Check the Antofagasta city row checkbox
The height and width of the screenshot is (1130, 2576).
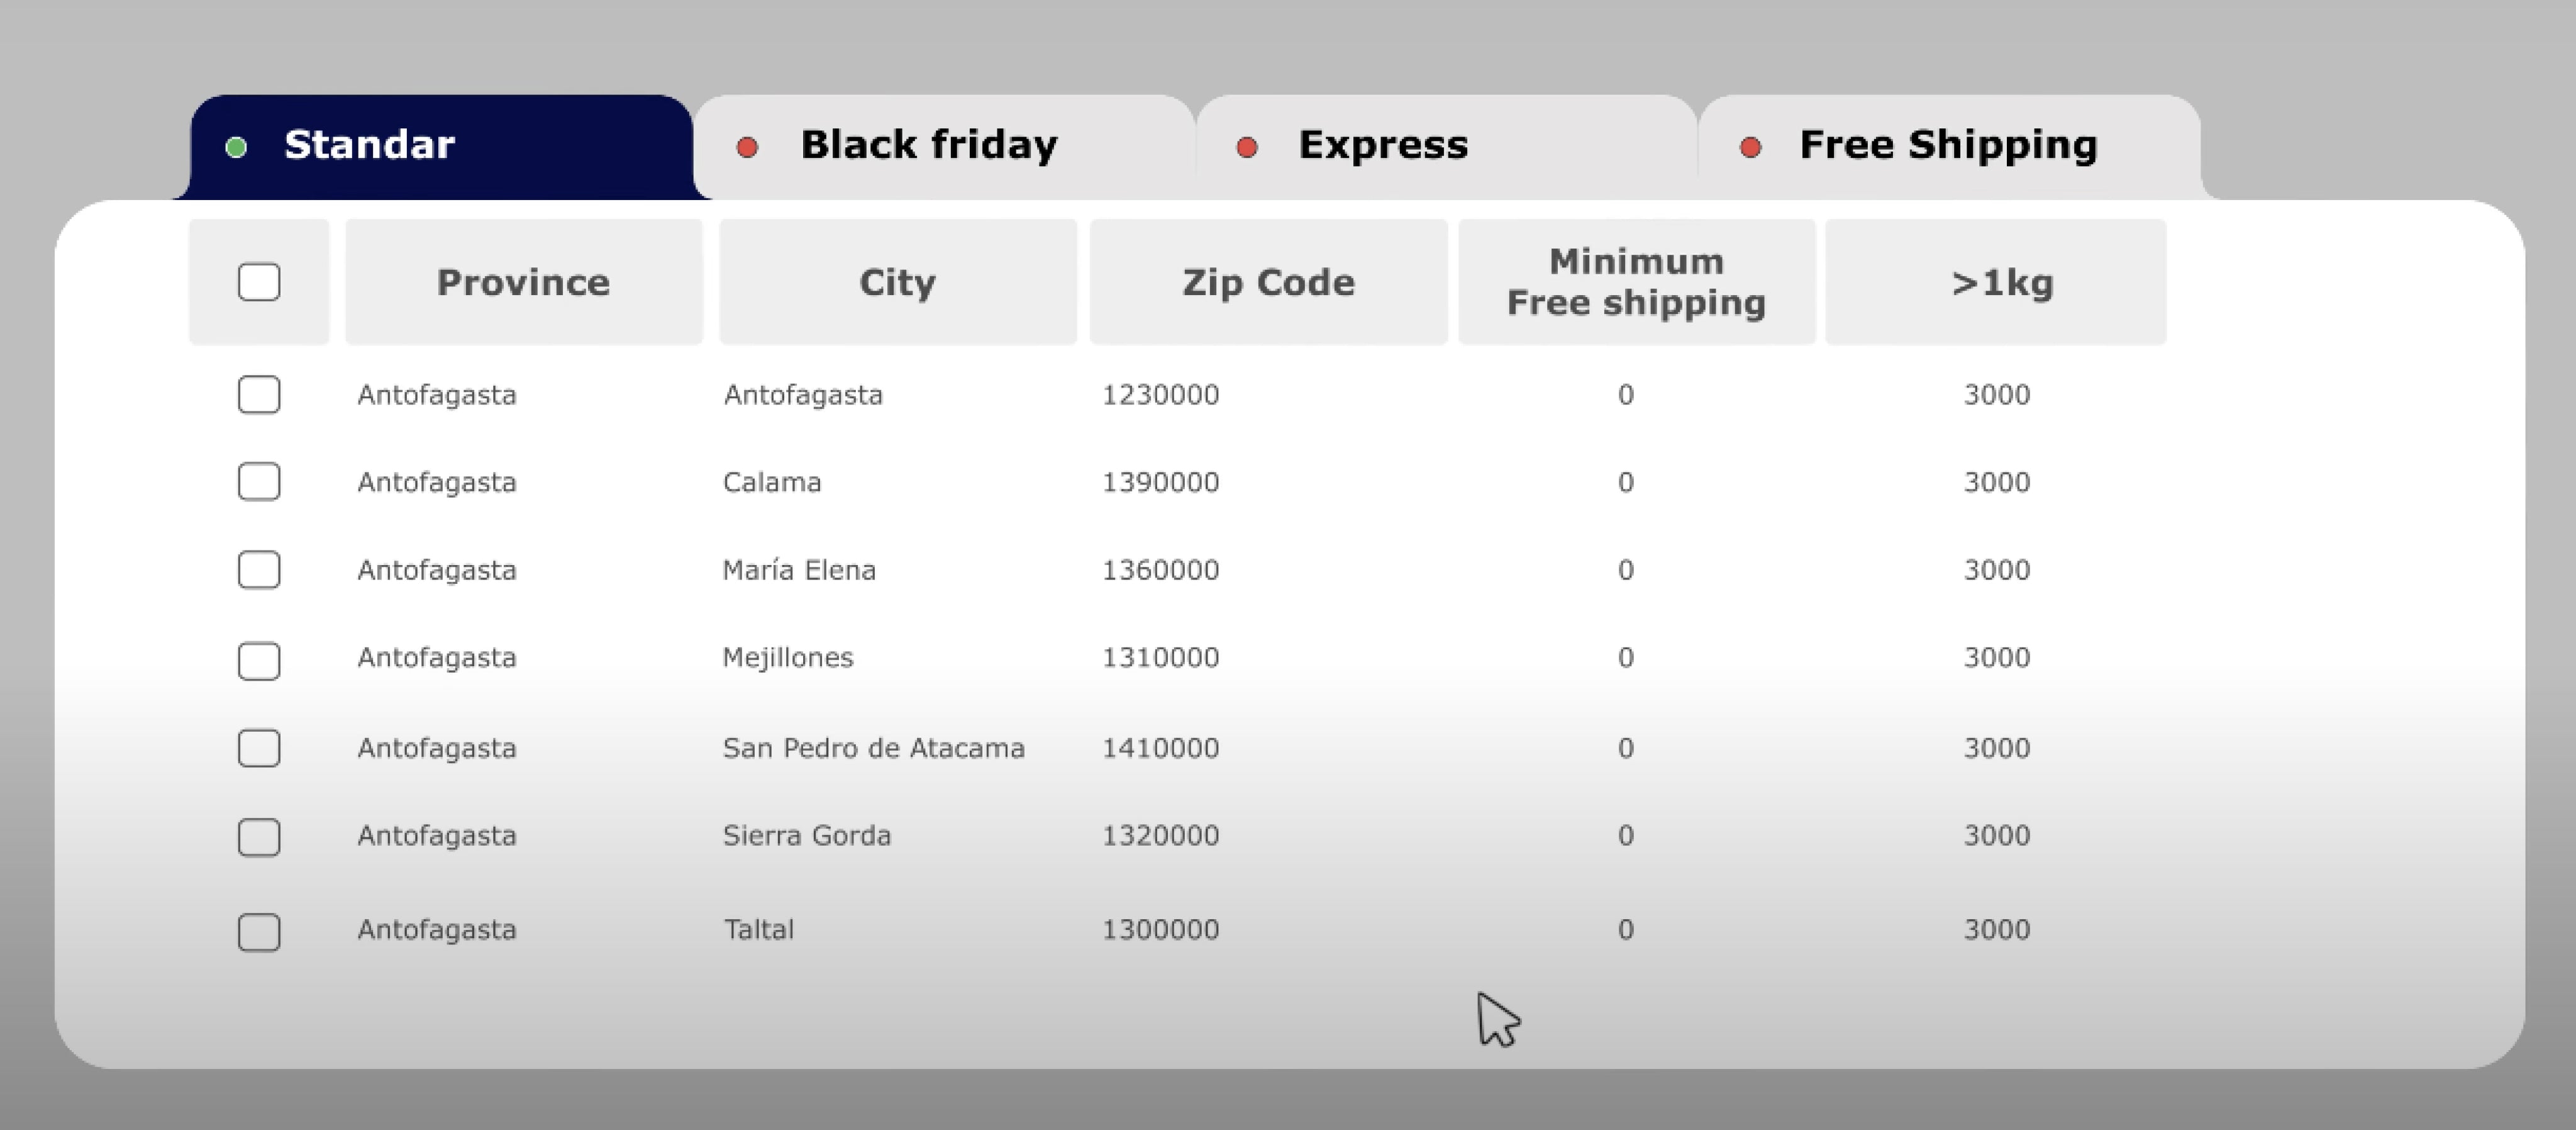pos(259,395)
